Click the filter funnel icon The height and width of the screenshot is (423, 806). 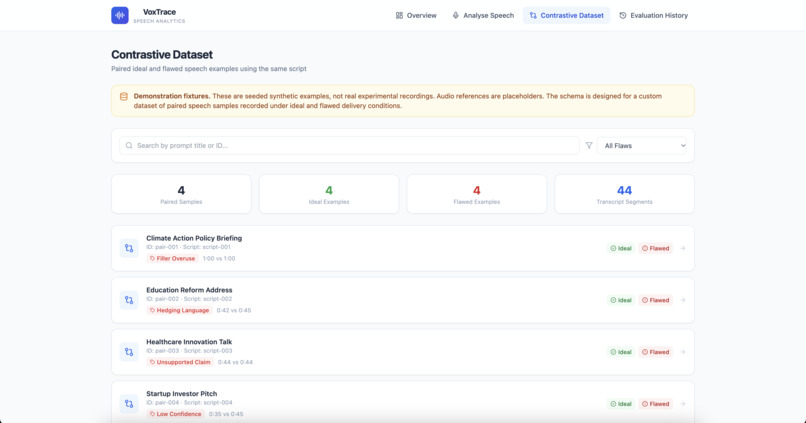[589, 145]
